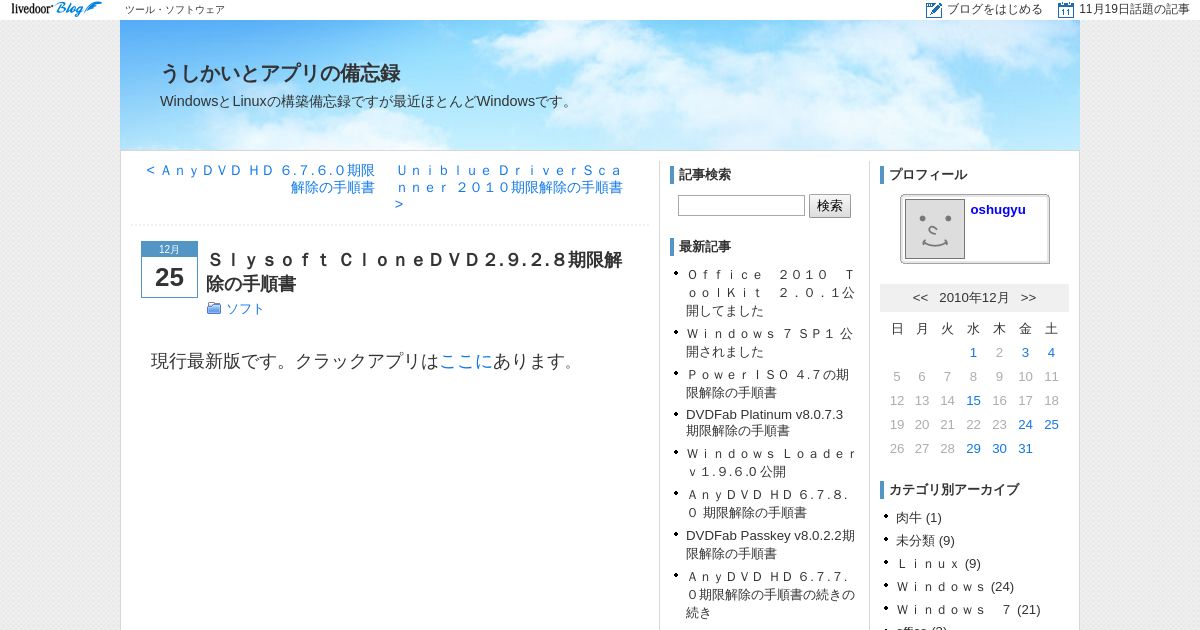This screenshot has width=1200, height=630.
Task: Click the プロフィール section heading
Action: tap(928, 175)
